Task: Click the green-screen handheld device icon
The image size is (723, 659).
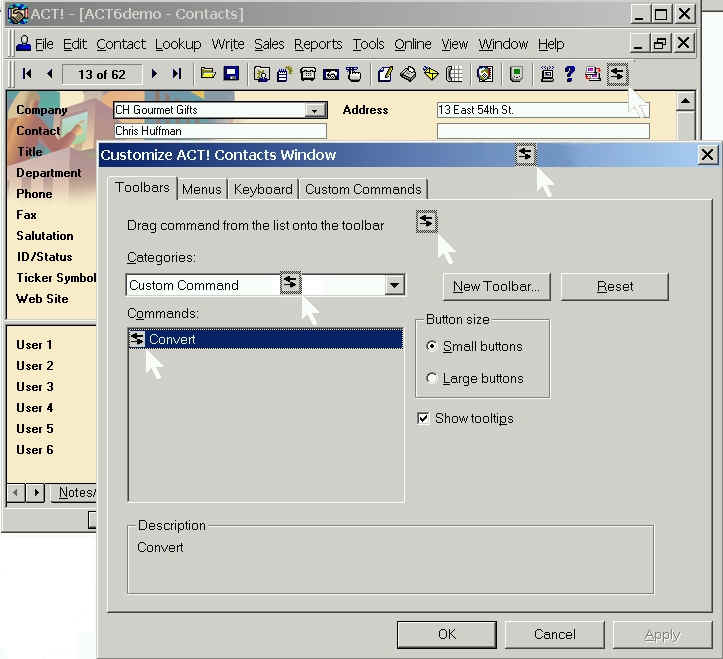Action: tap(516, 74)
